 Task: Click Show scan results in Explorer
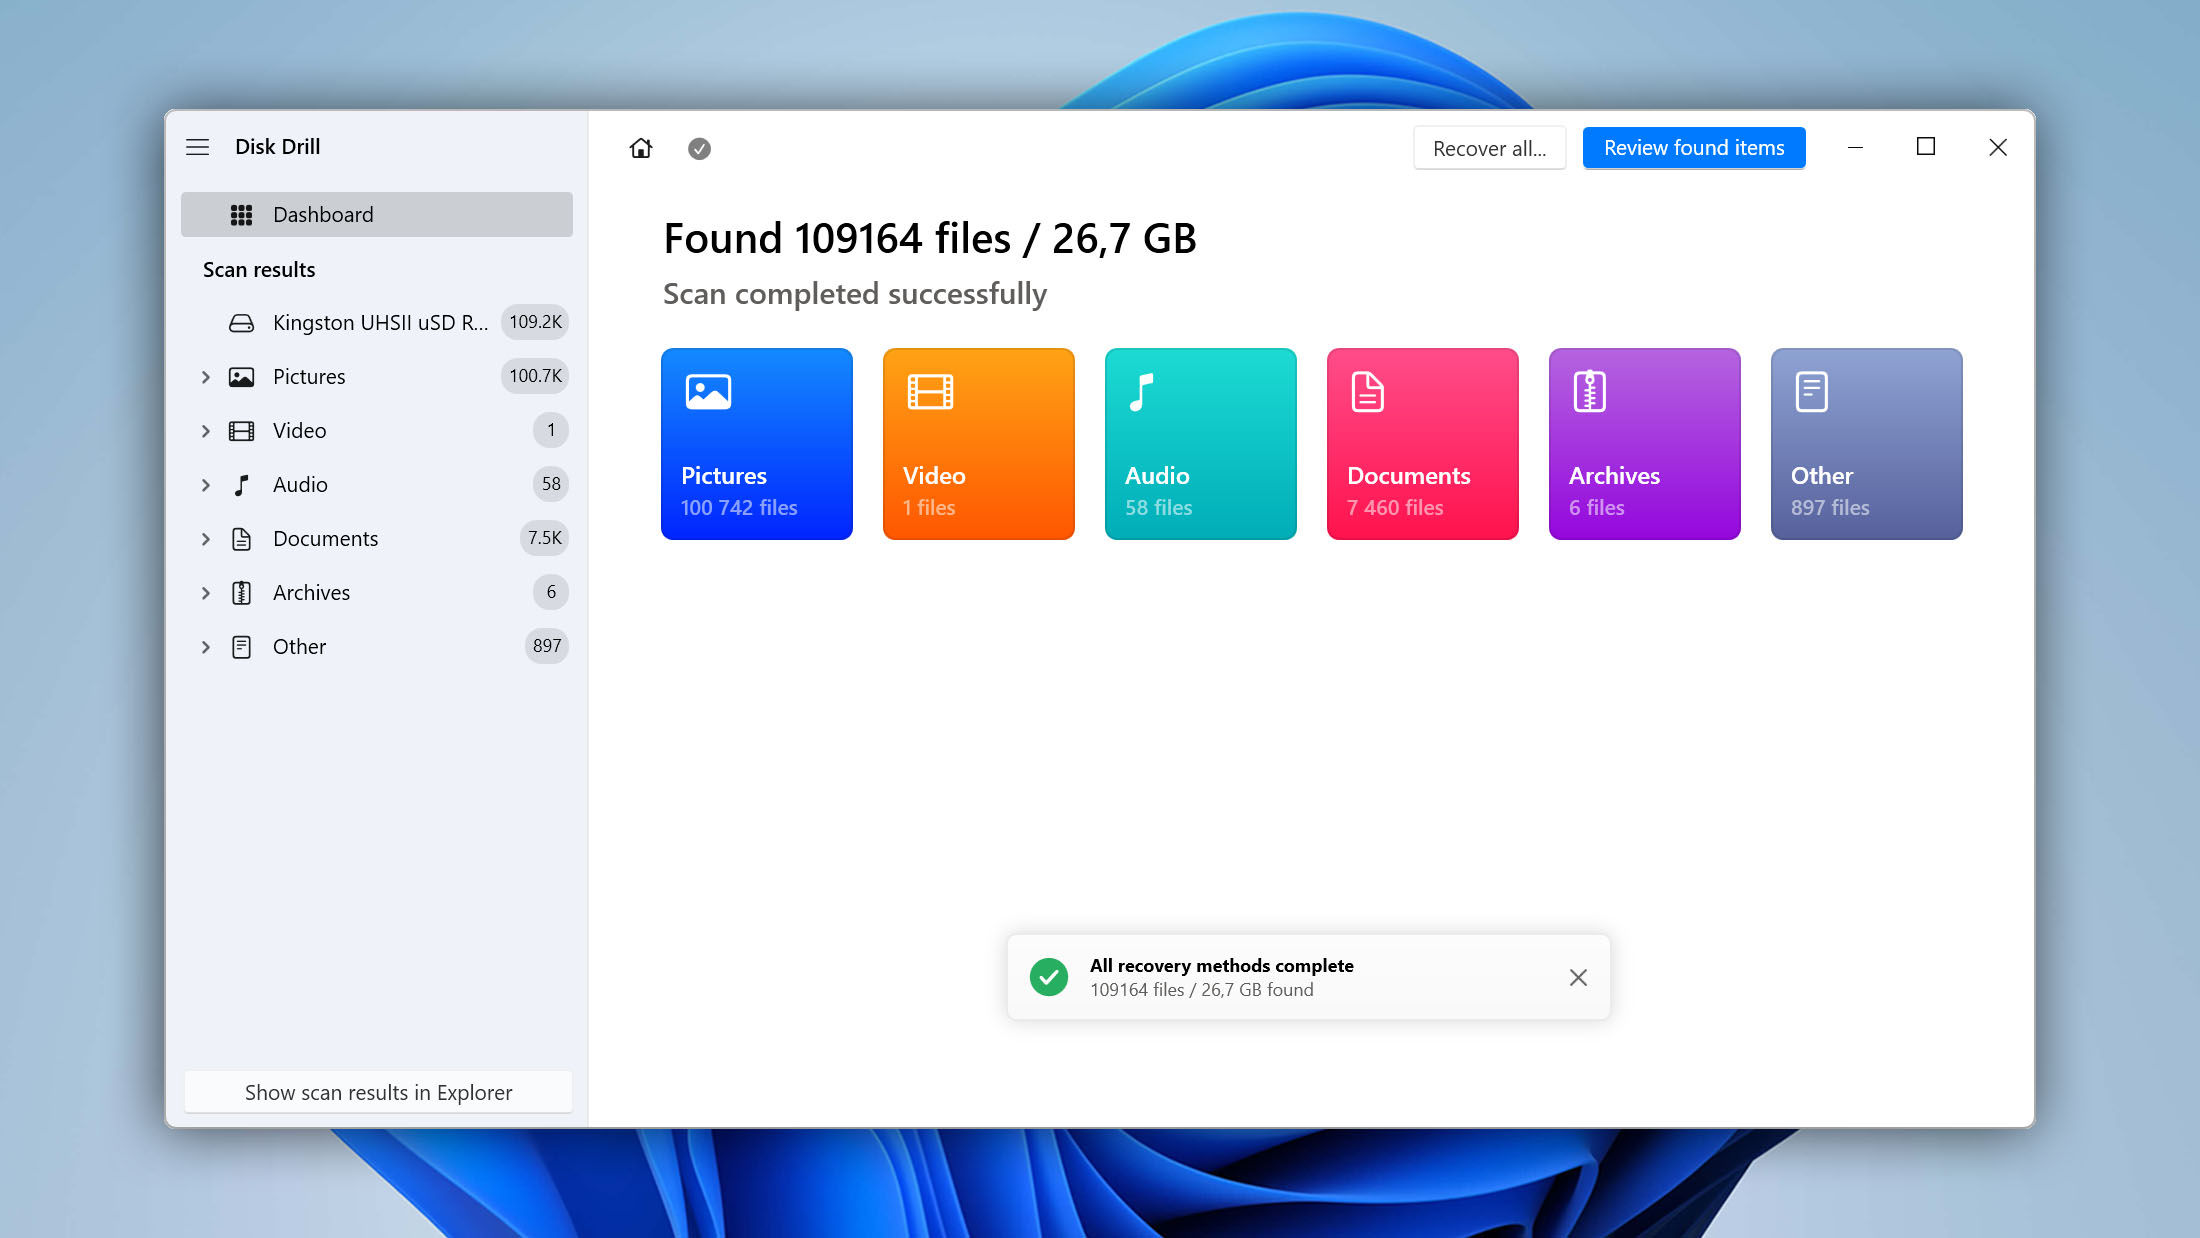coord(378,1092)
